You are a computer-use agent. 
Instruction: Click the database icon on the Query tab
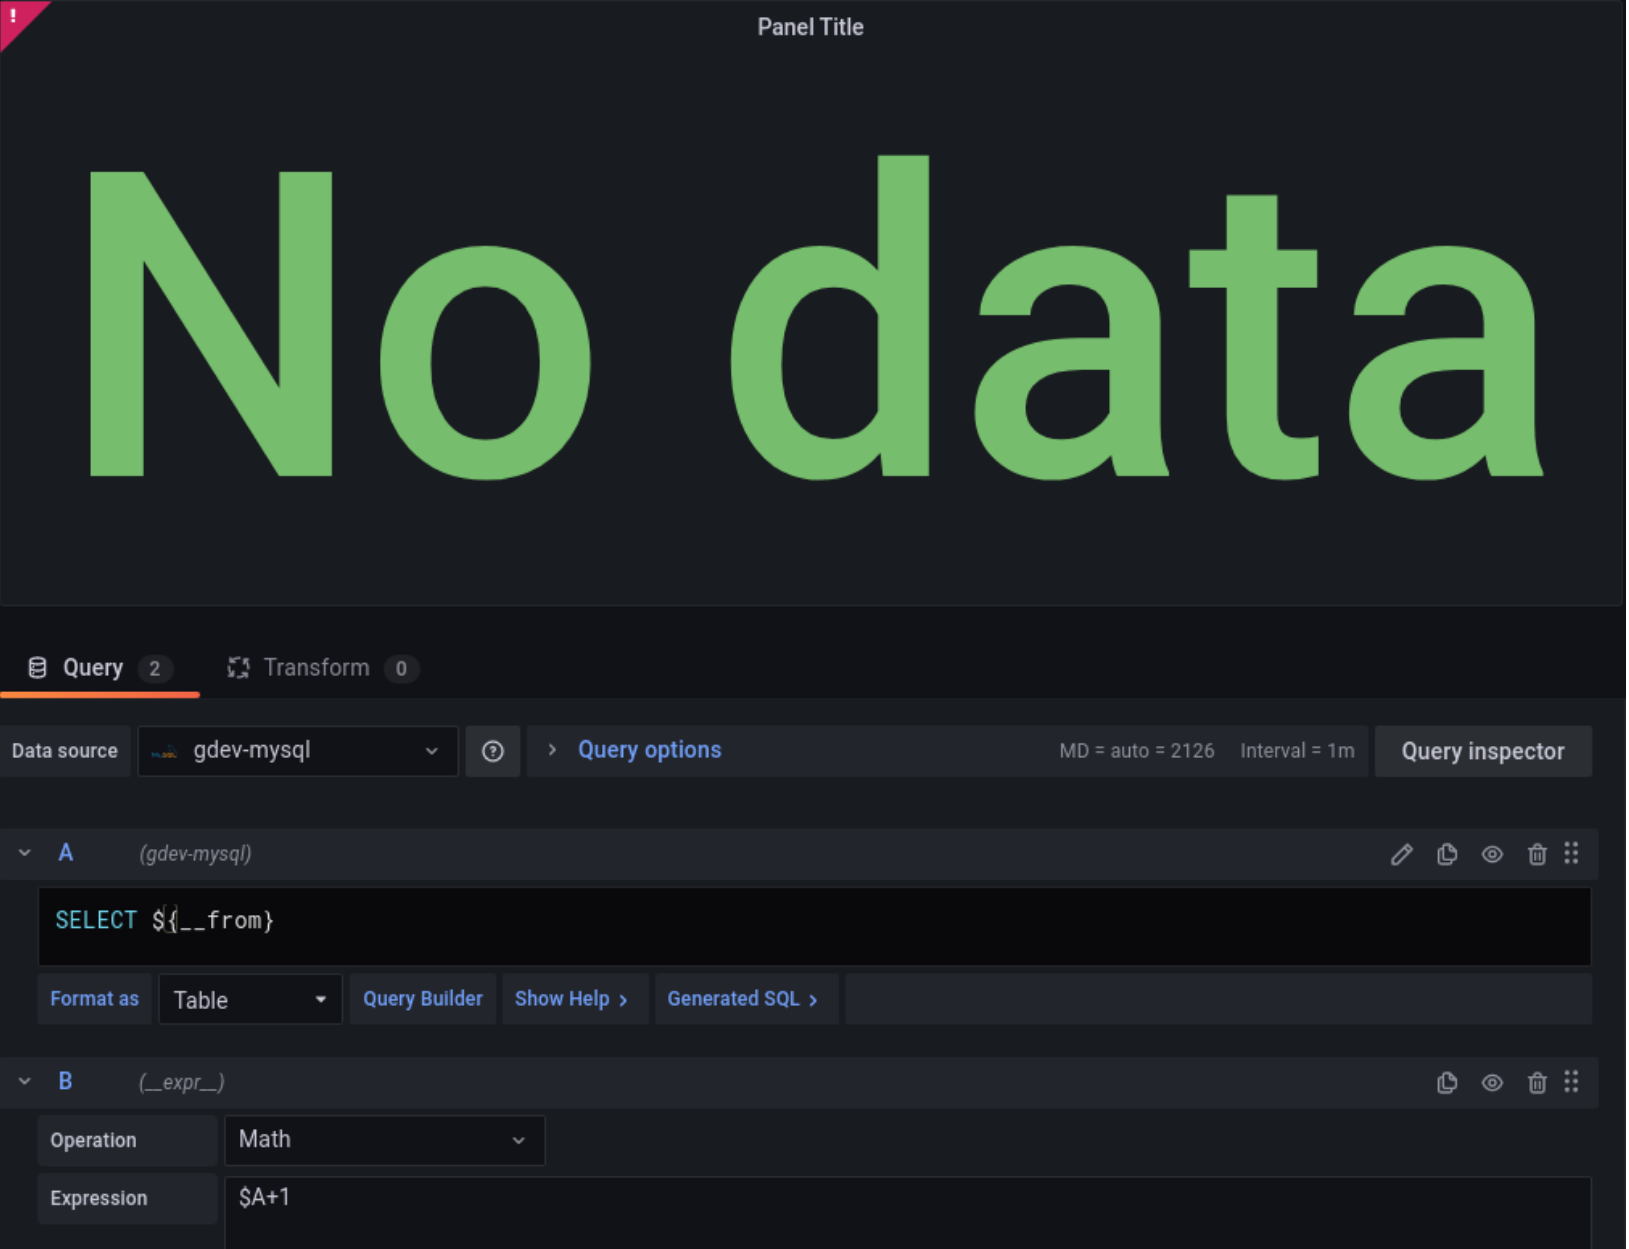point(37,668)
